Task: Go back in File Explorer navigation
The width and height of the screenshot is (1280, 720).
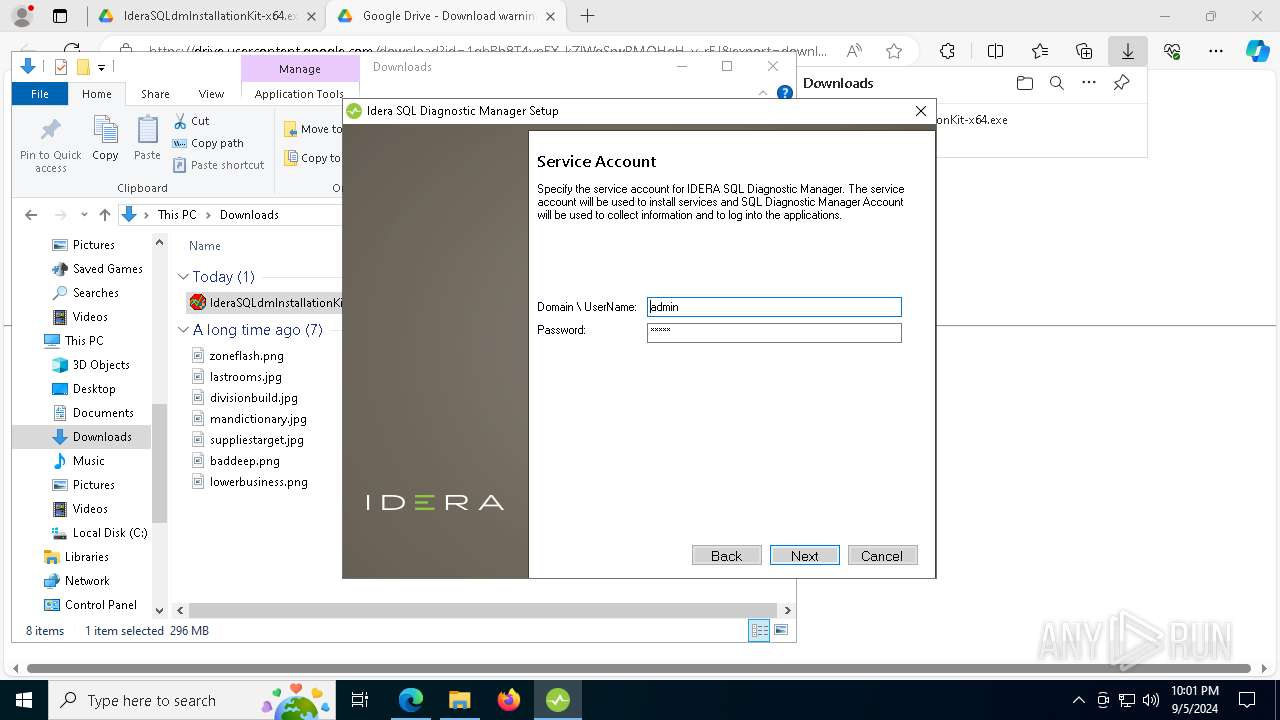Action: [31, 215]
